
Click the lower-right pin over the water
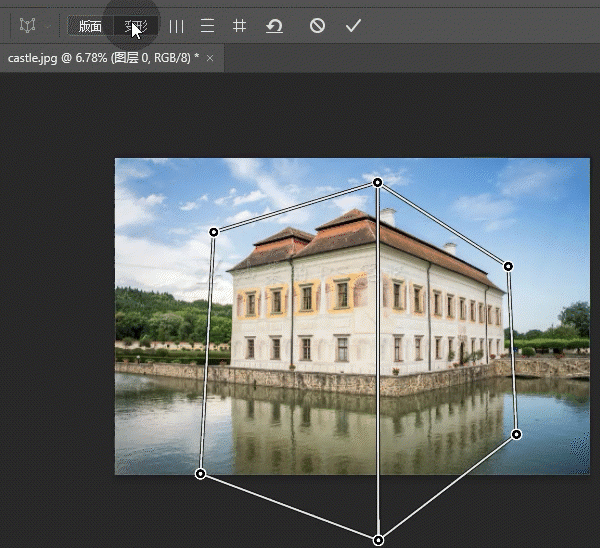(x=517, y=434)
